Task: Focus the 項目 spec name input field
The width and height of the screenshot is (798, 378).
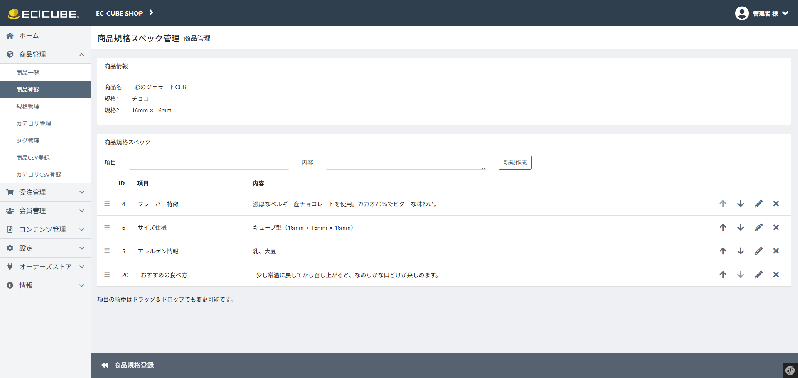Action: 209,162
